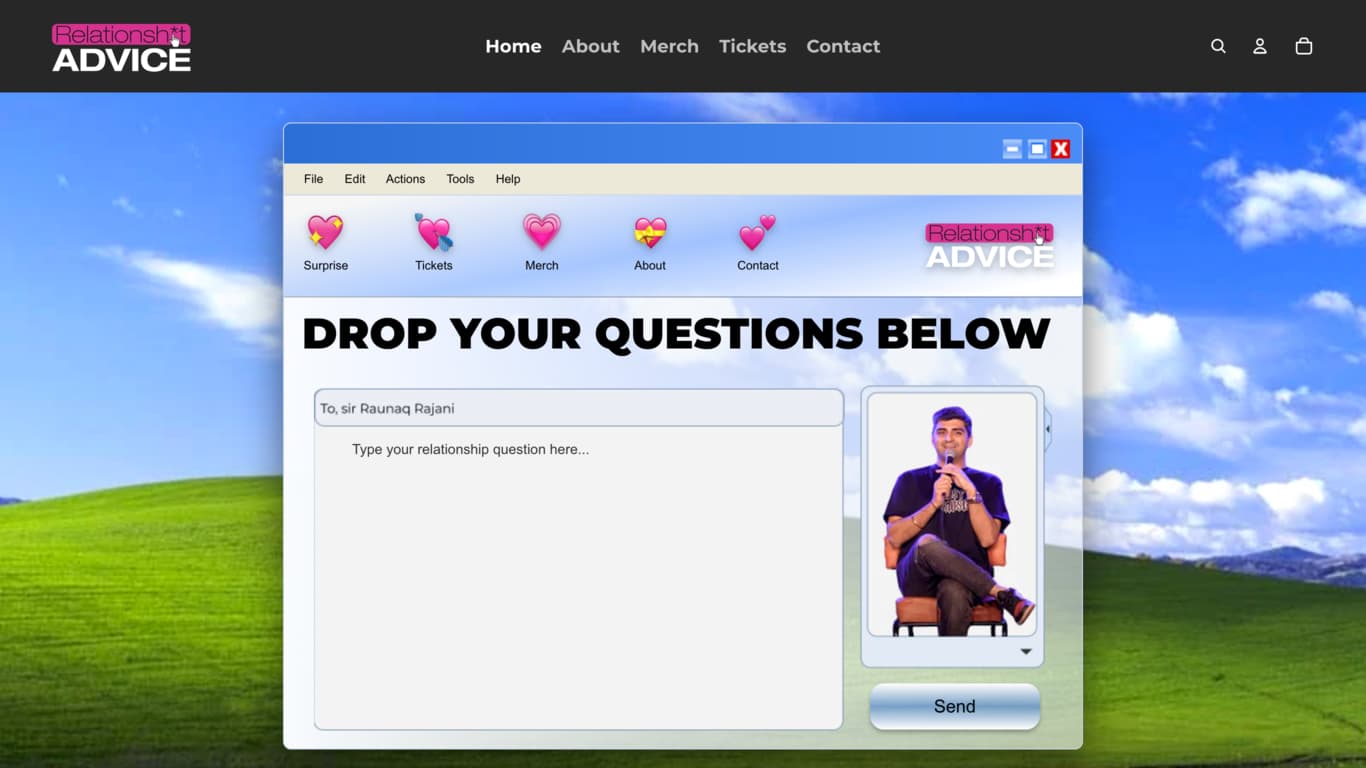Click the About ribbon heart icon
The width and height of the screenshot is (1366, 768).
click(x=650, y=233)
